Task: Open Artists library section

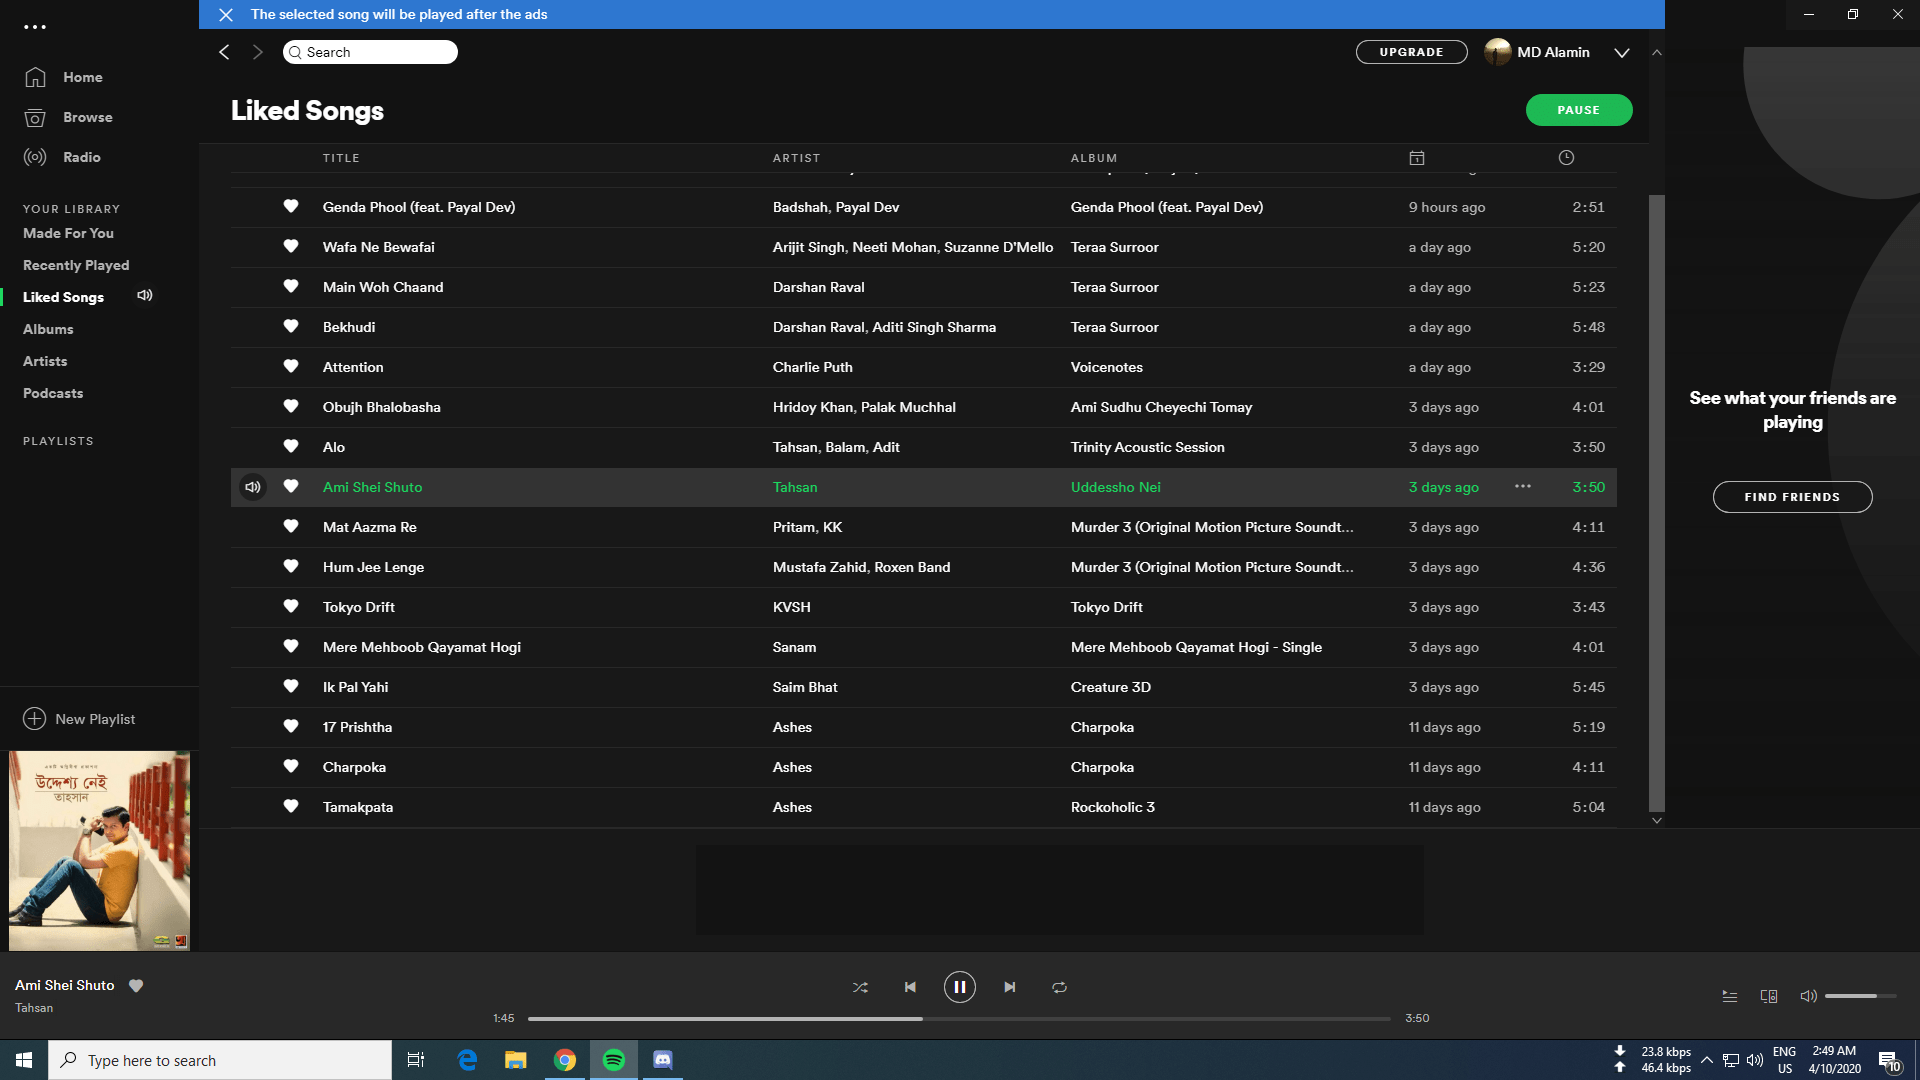Action: 45,361
